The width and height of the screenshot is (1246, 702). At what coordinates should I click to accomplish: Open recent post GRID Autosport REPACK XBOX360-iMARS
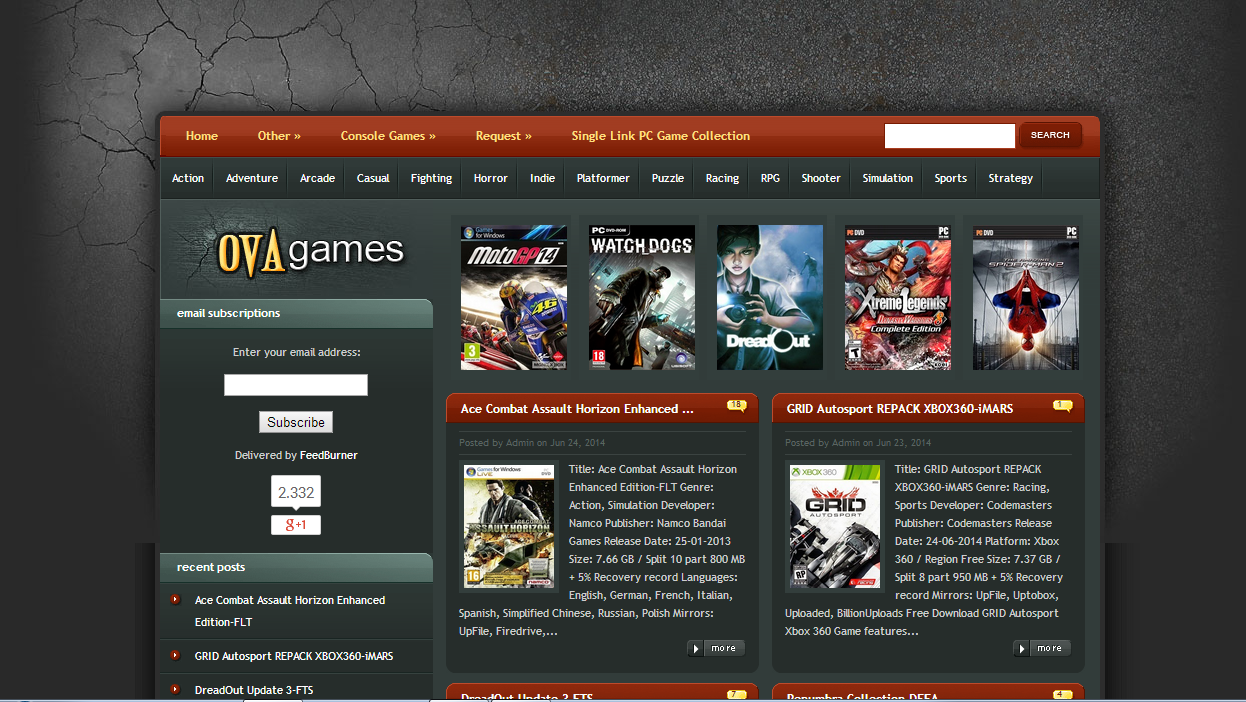(294, 656)
